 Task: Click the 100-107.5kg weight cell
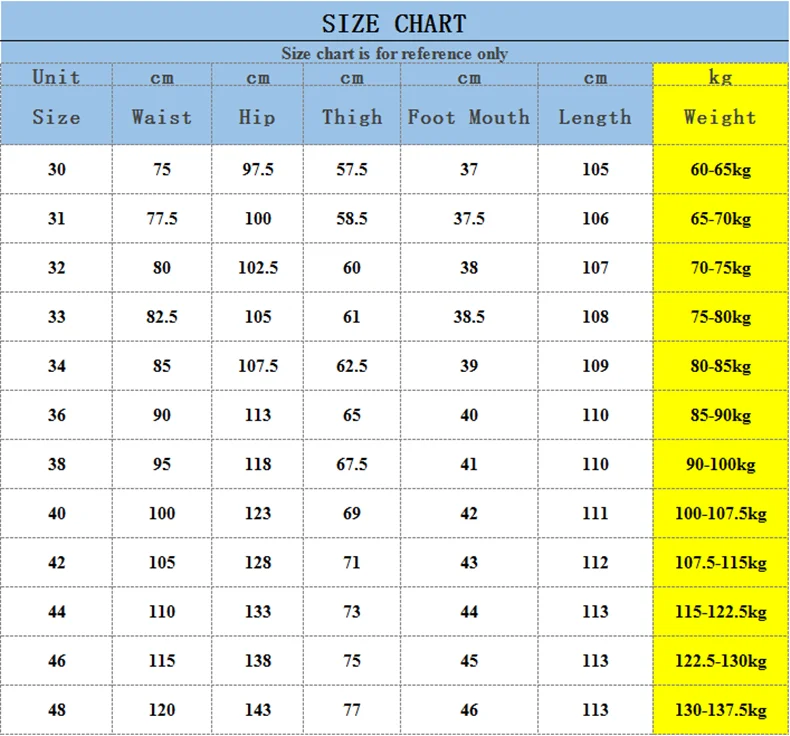point(720,513)
